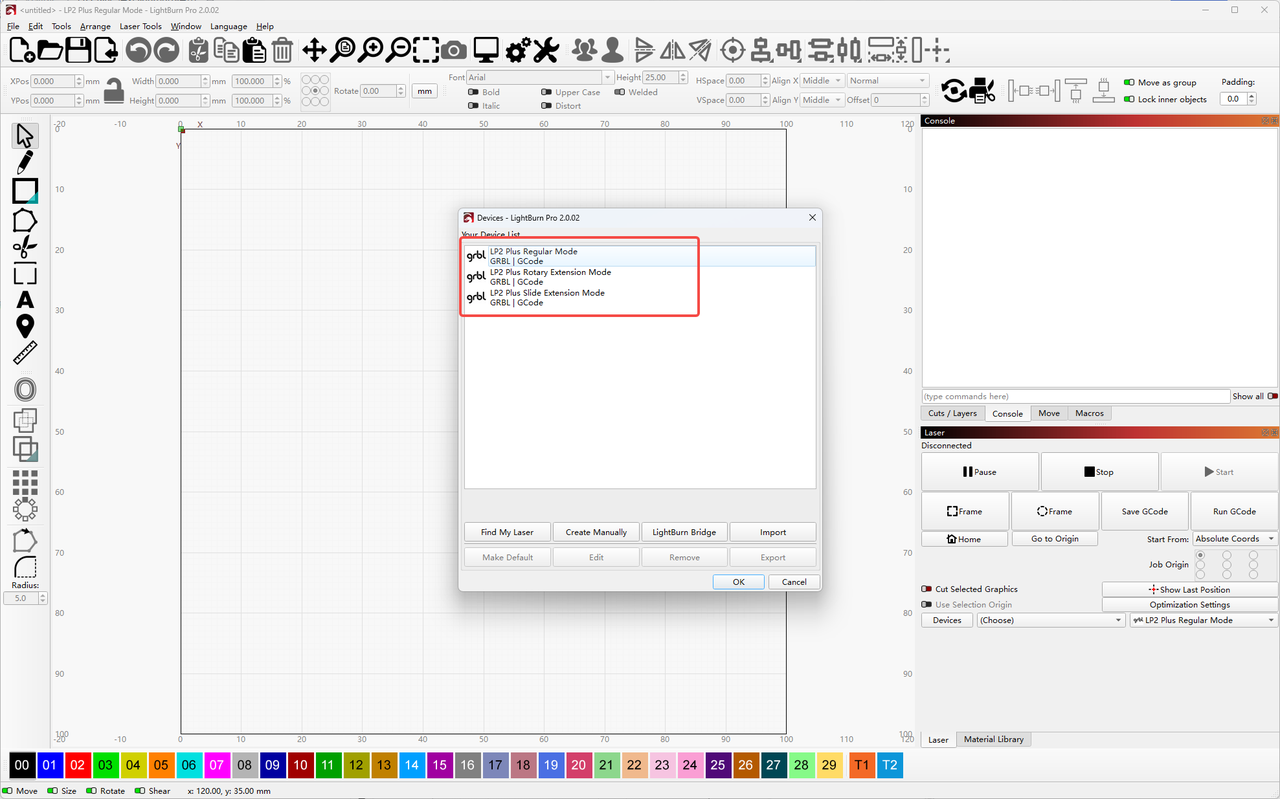This screenshot has width=1280, height=799.
Task: Open settings with the gears icon
Action: 518,50
